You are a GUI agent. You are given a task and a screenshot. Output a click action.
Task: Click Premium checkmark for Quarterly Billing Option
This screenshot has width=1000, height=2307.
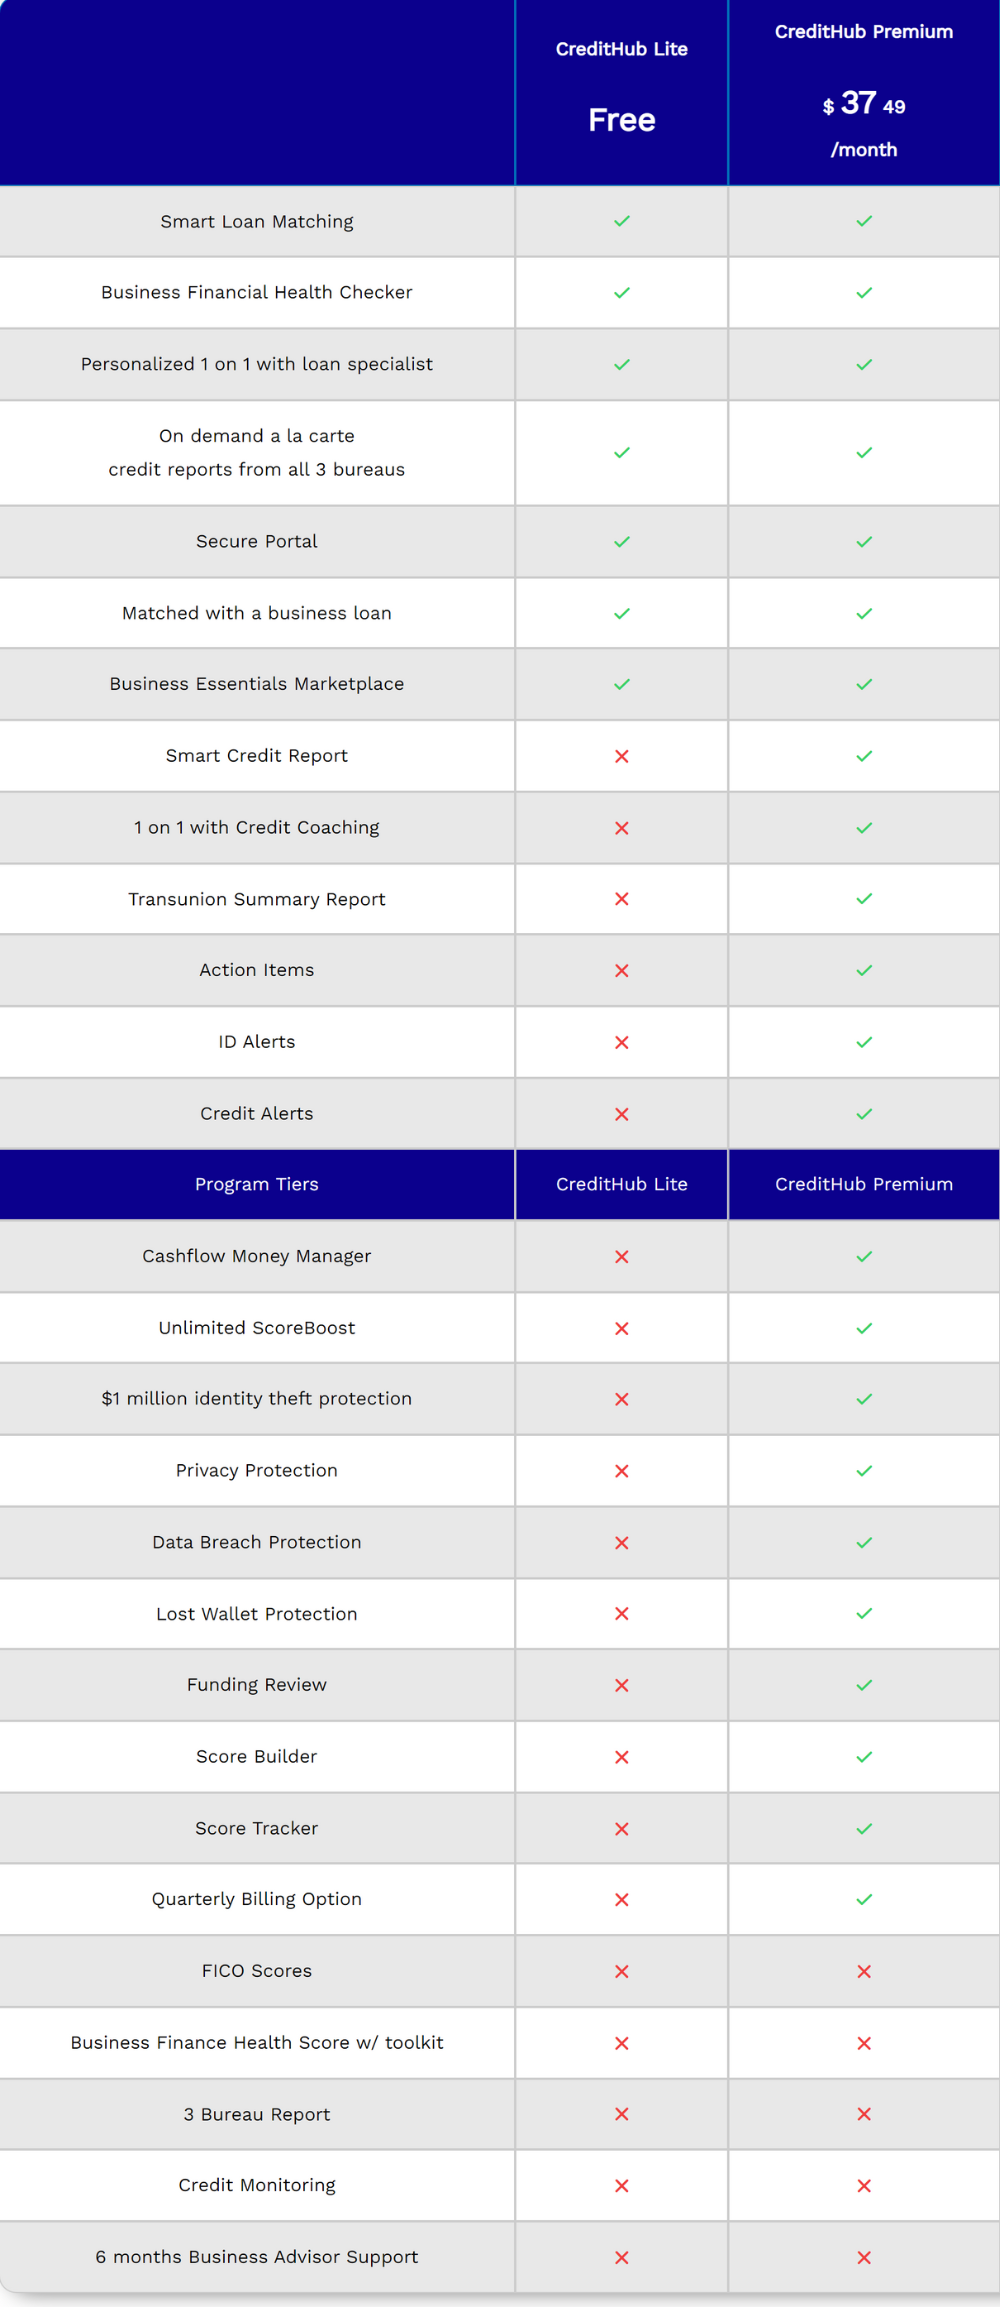click(x=864, y=1899)
